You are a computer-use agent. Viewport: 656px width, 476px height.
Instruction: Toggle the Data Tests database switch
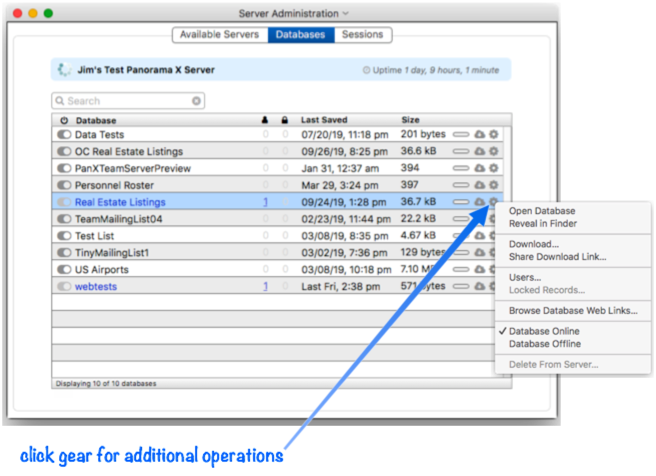tap(64, 134)
